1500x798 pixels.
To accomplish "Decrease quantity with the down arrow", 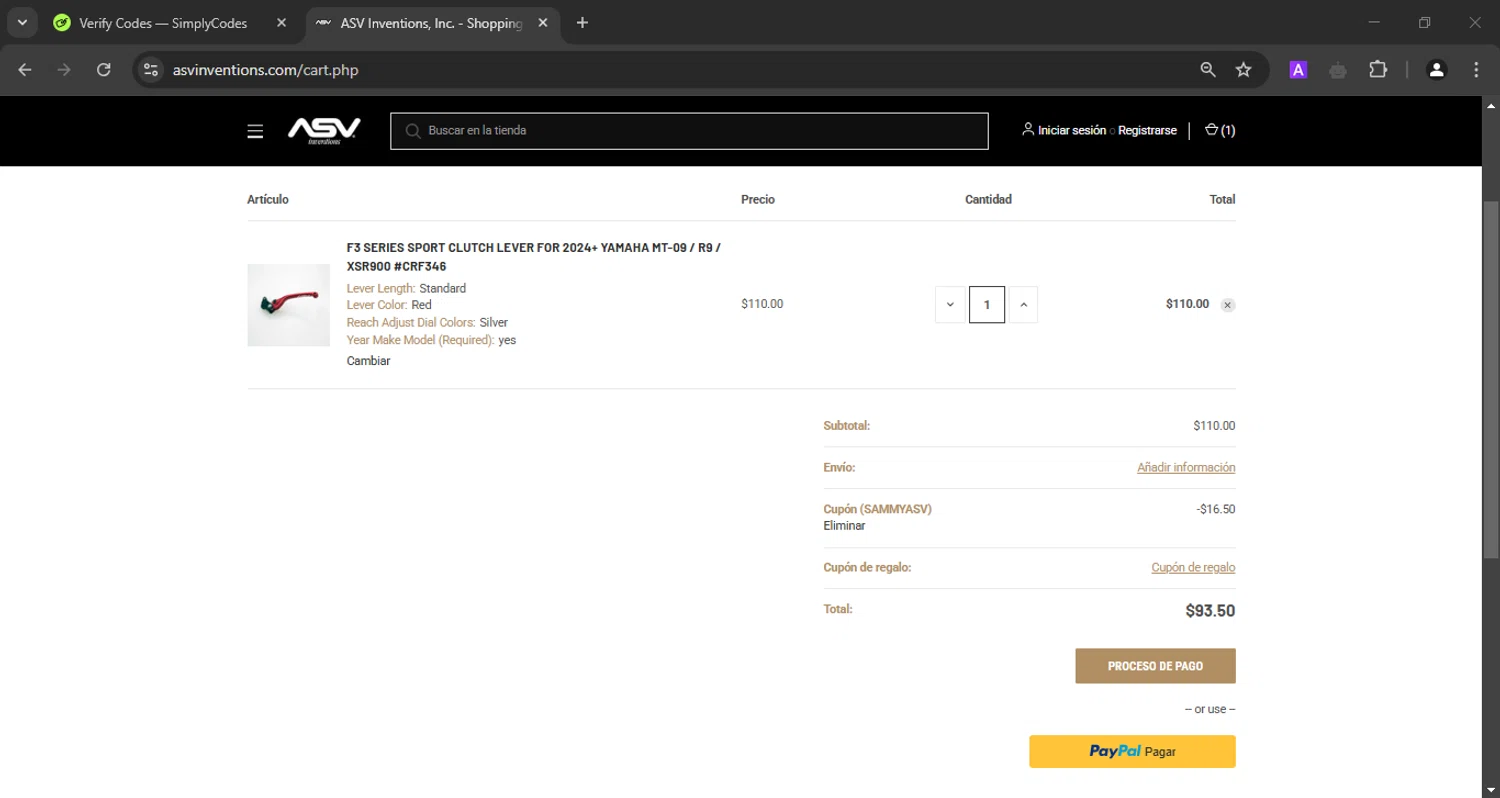I will click(x=950, y=305).
